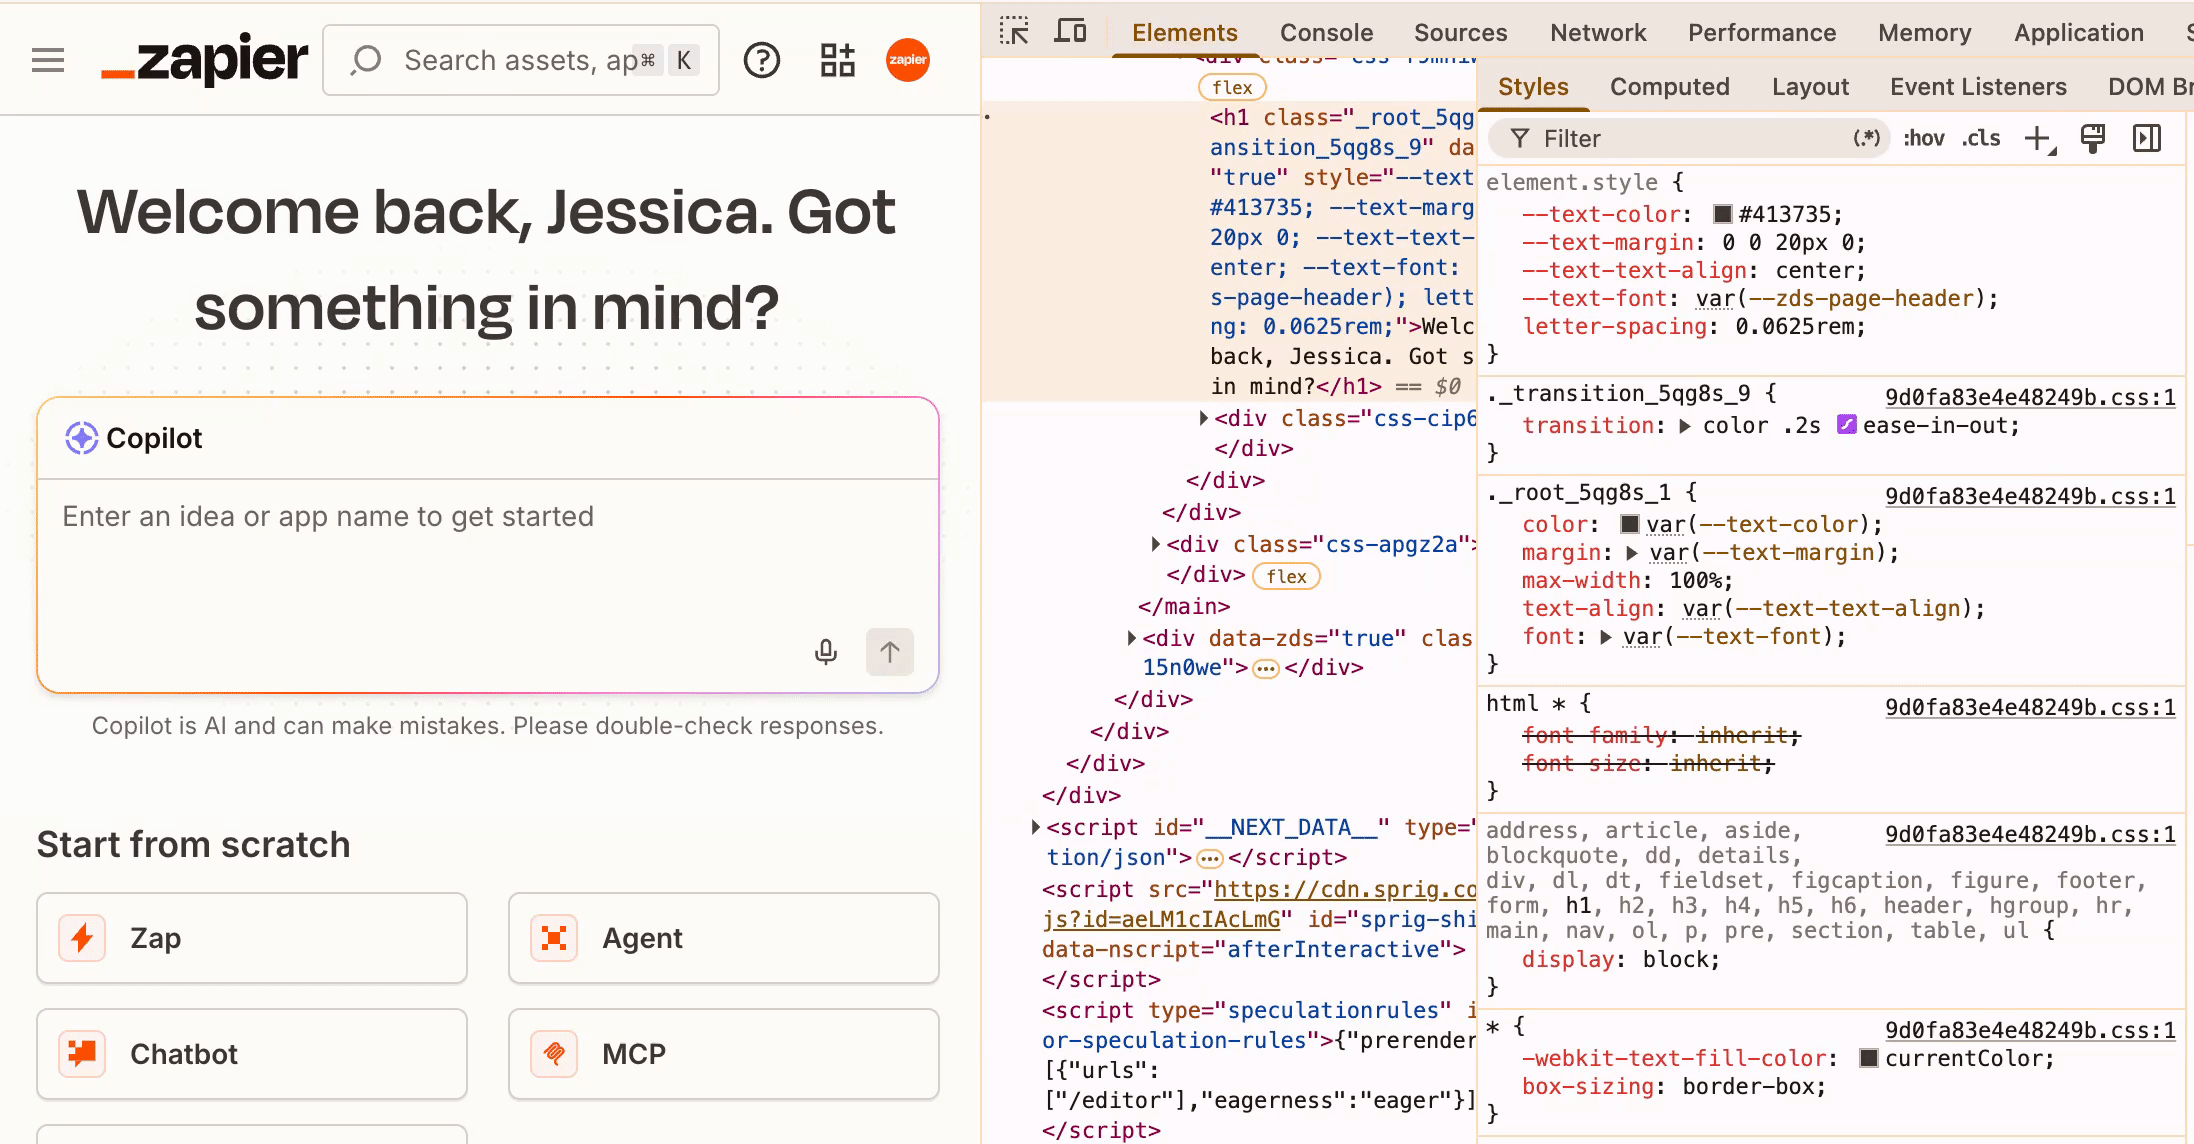Click the send arrow button in Copilot

pos(889,652)
